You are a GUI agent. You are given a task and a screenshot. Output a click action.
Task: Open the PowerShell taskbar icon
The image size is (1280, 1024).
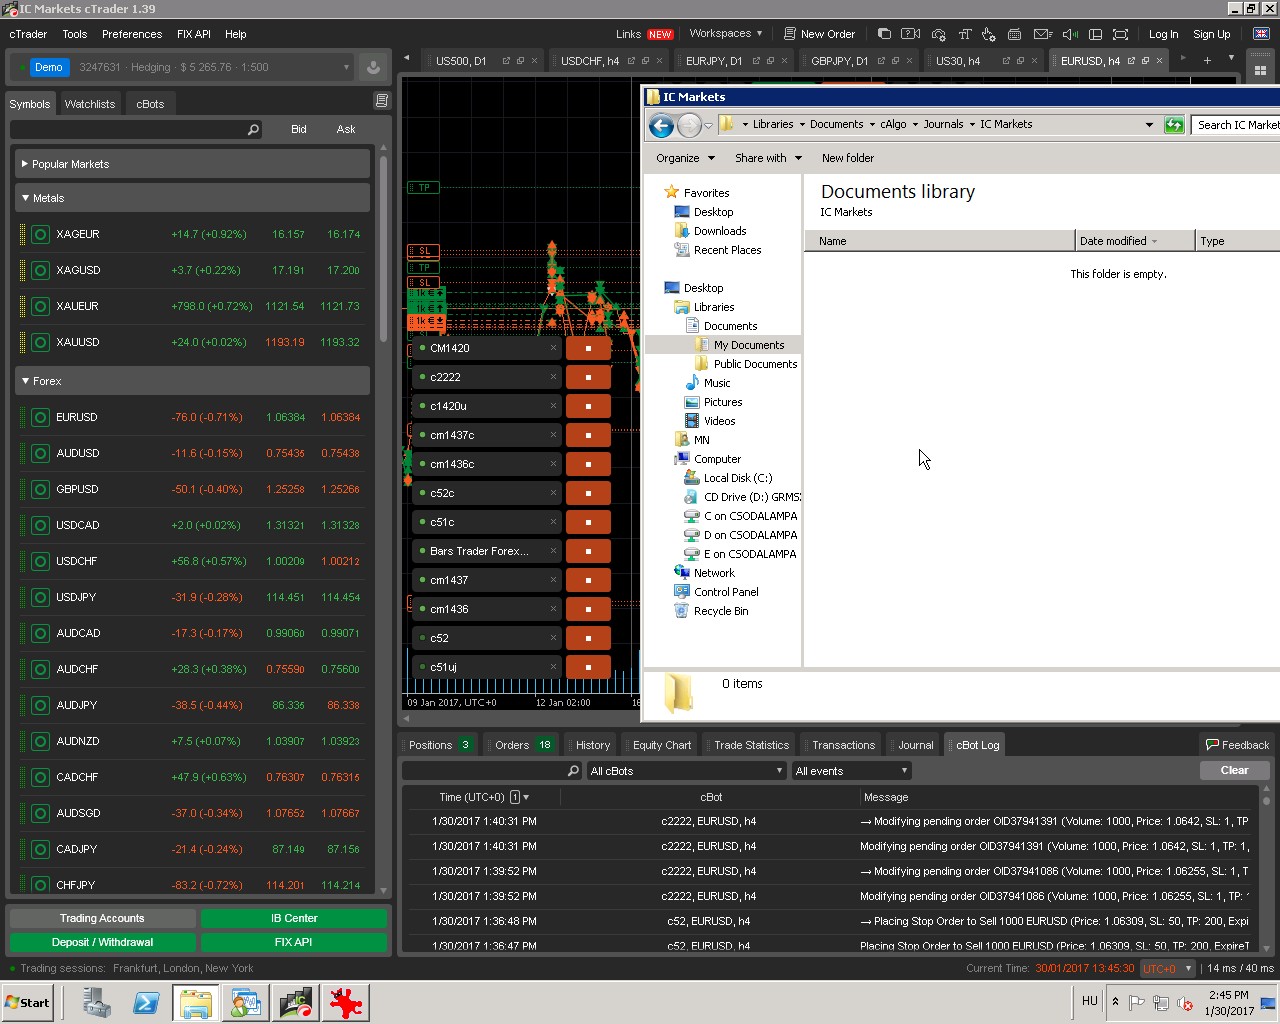click(146, 1003)
